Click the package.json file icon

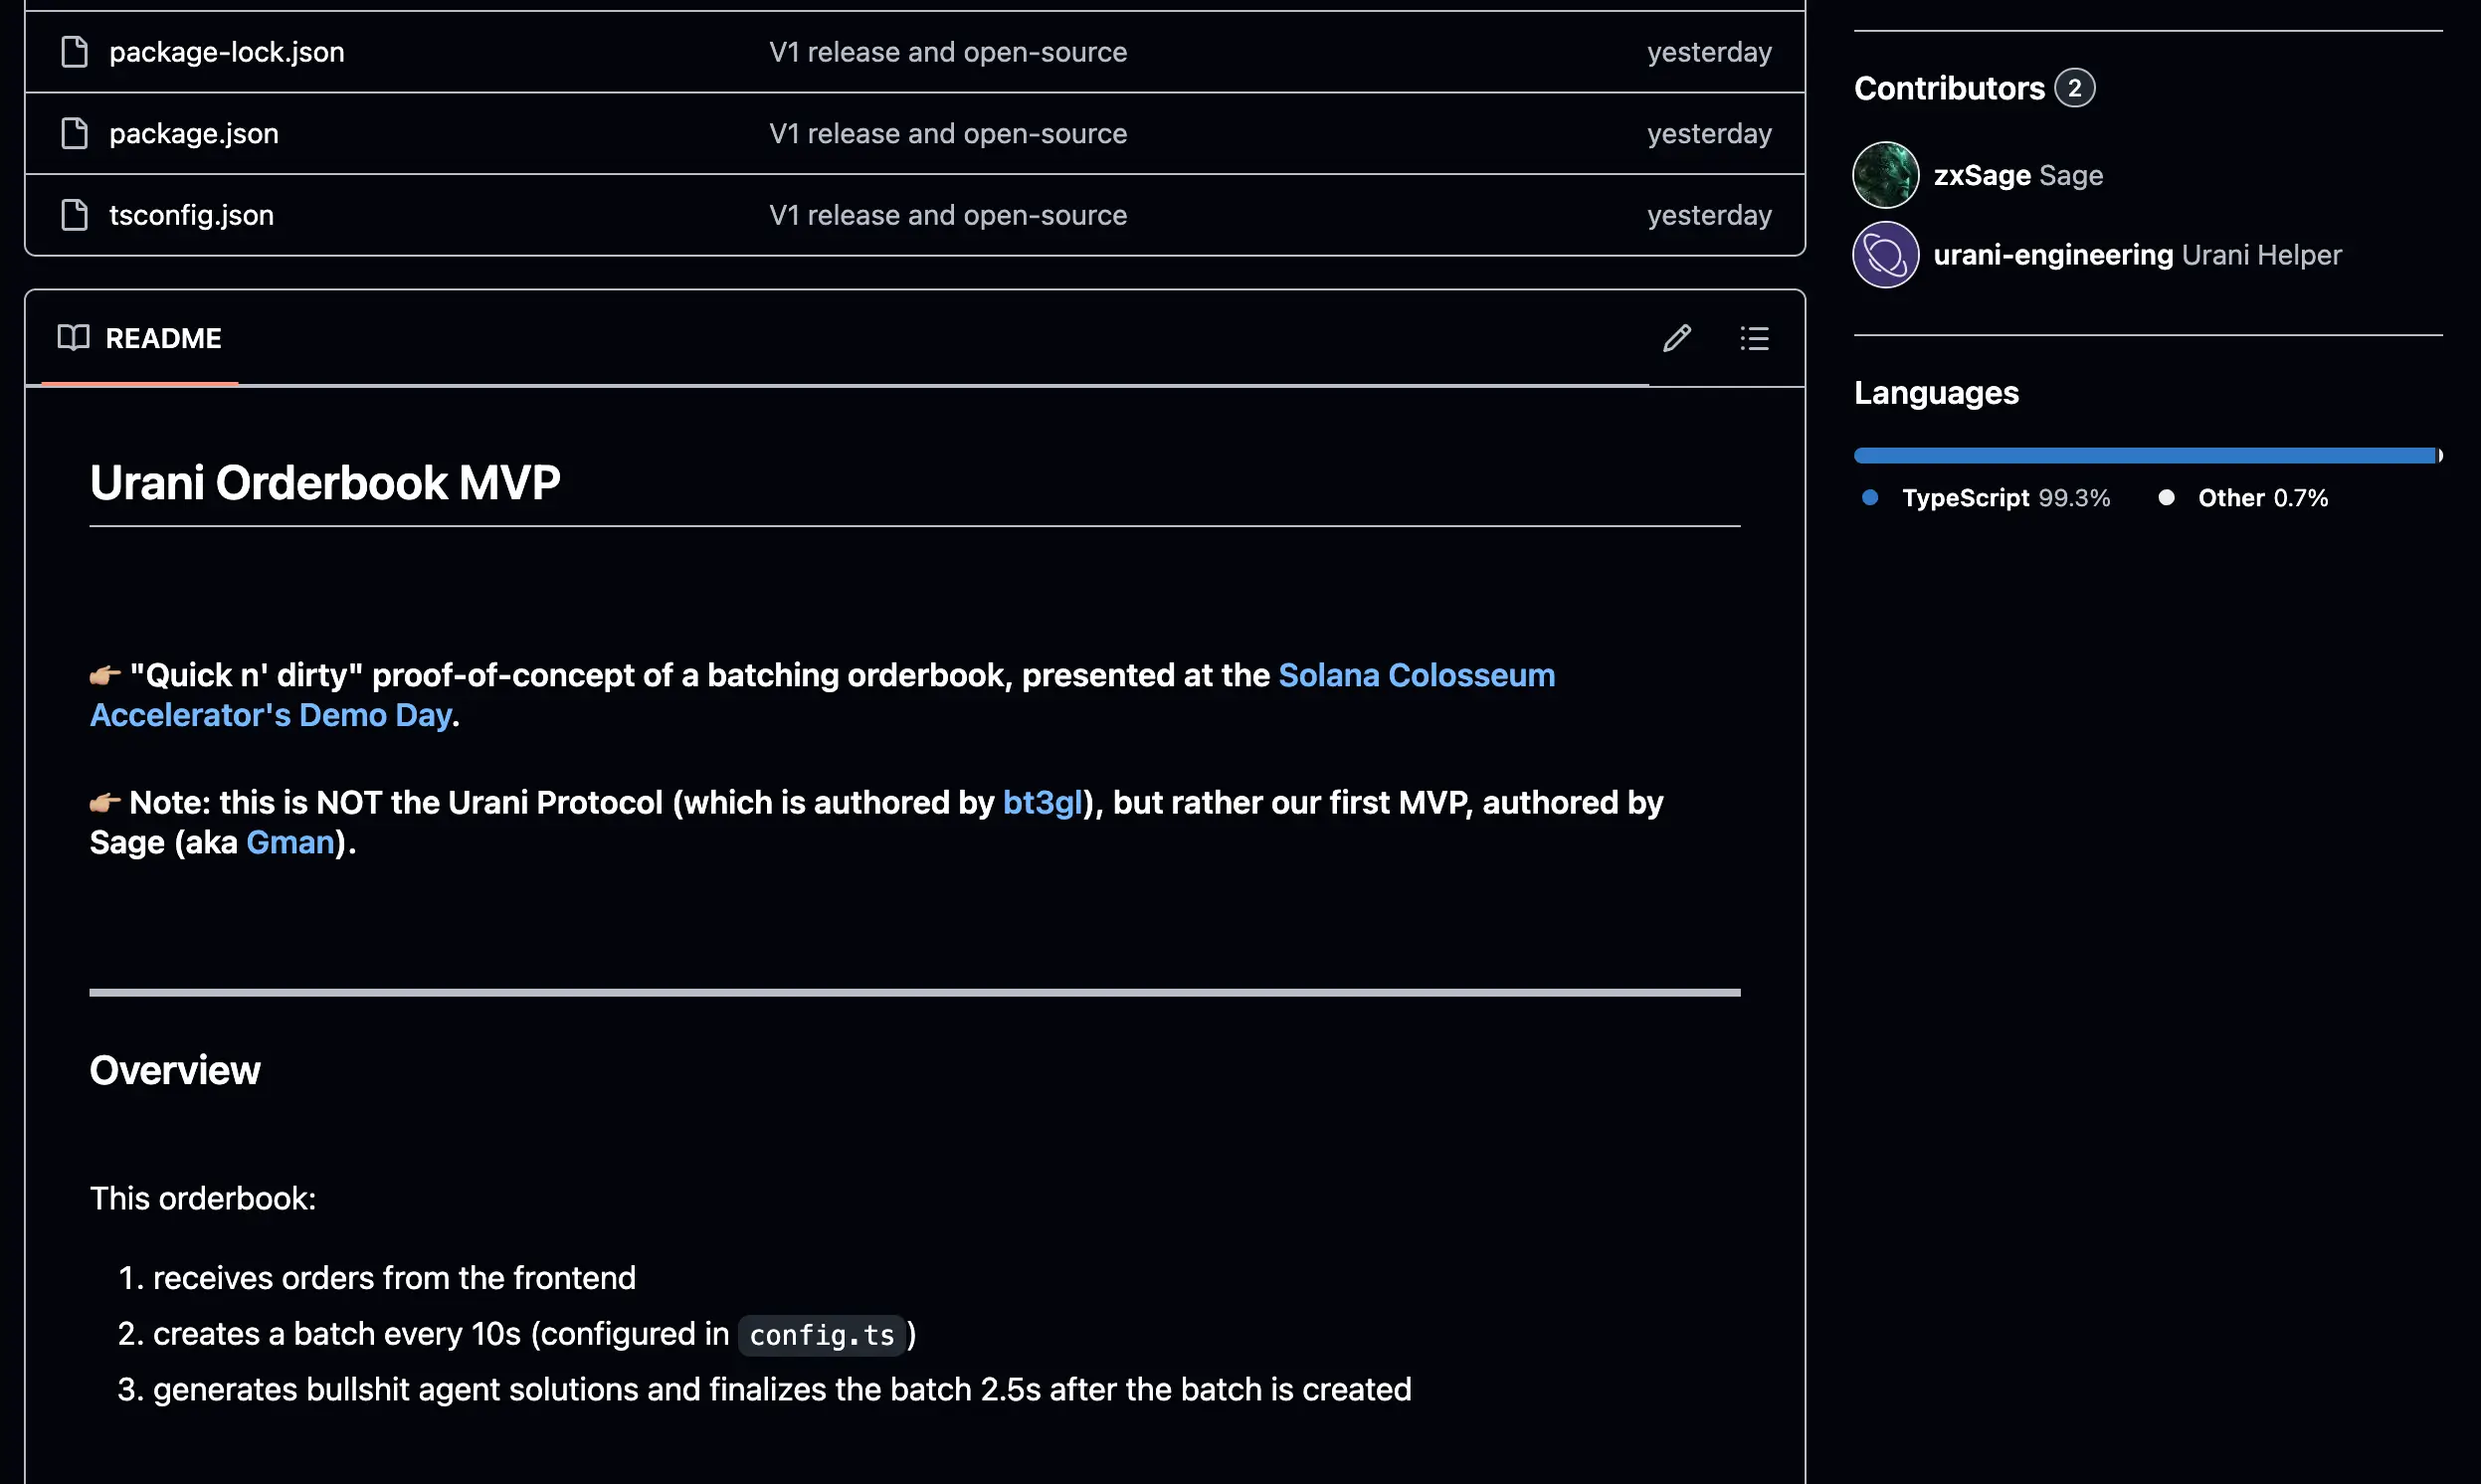[75, 133]
